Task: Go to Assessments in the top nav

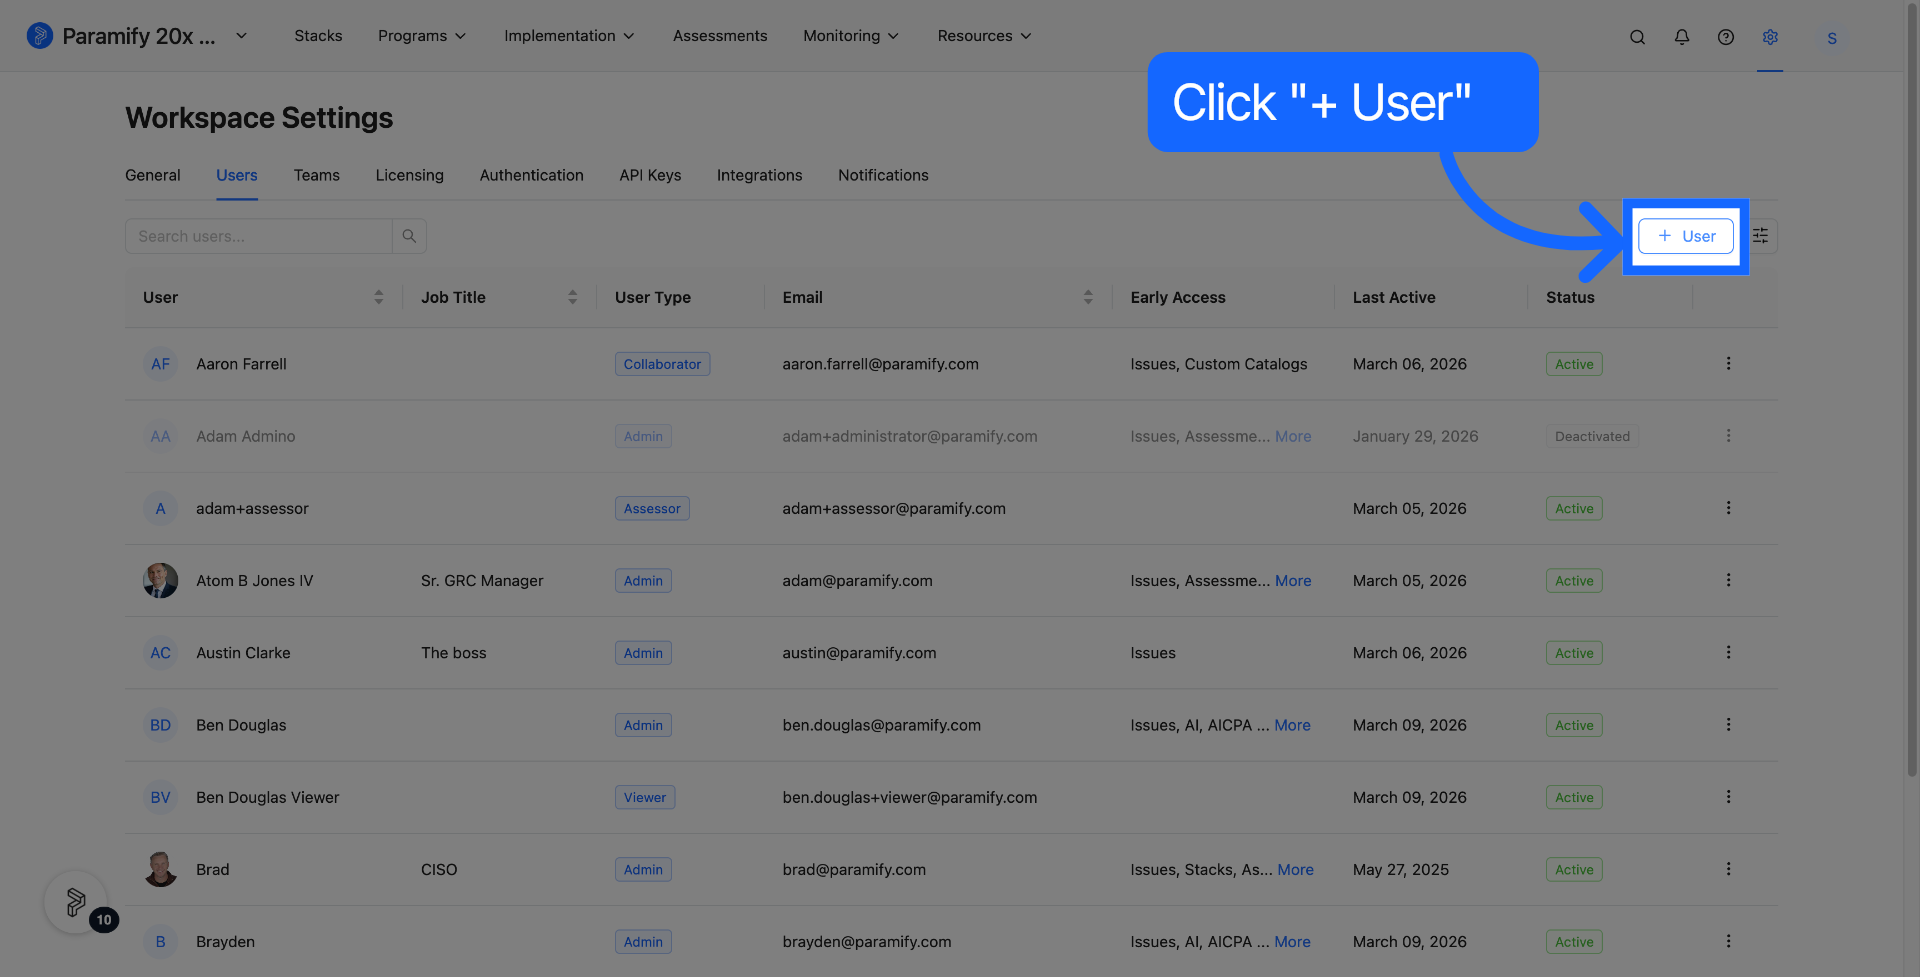Action: point(720,36)
